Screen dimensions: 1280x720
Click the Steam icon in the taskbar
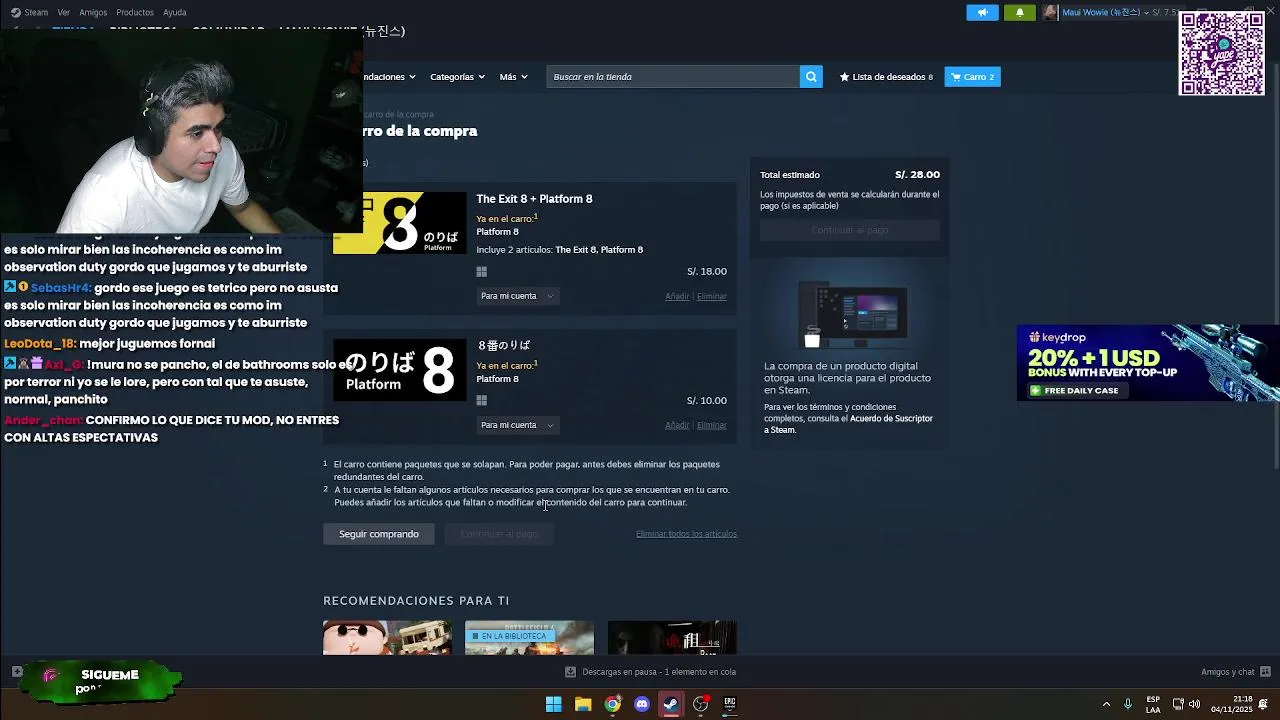pyautogui.click(x=671, y=704)
